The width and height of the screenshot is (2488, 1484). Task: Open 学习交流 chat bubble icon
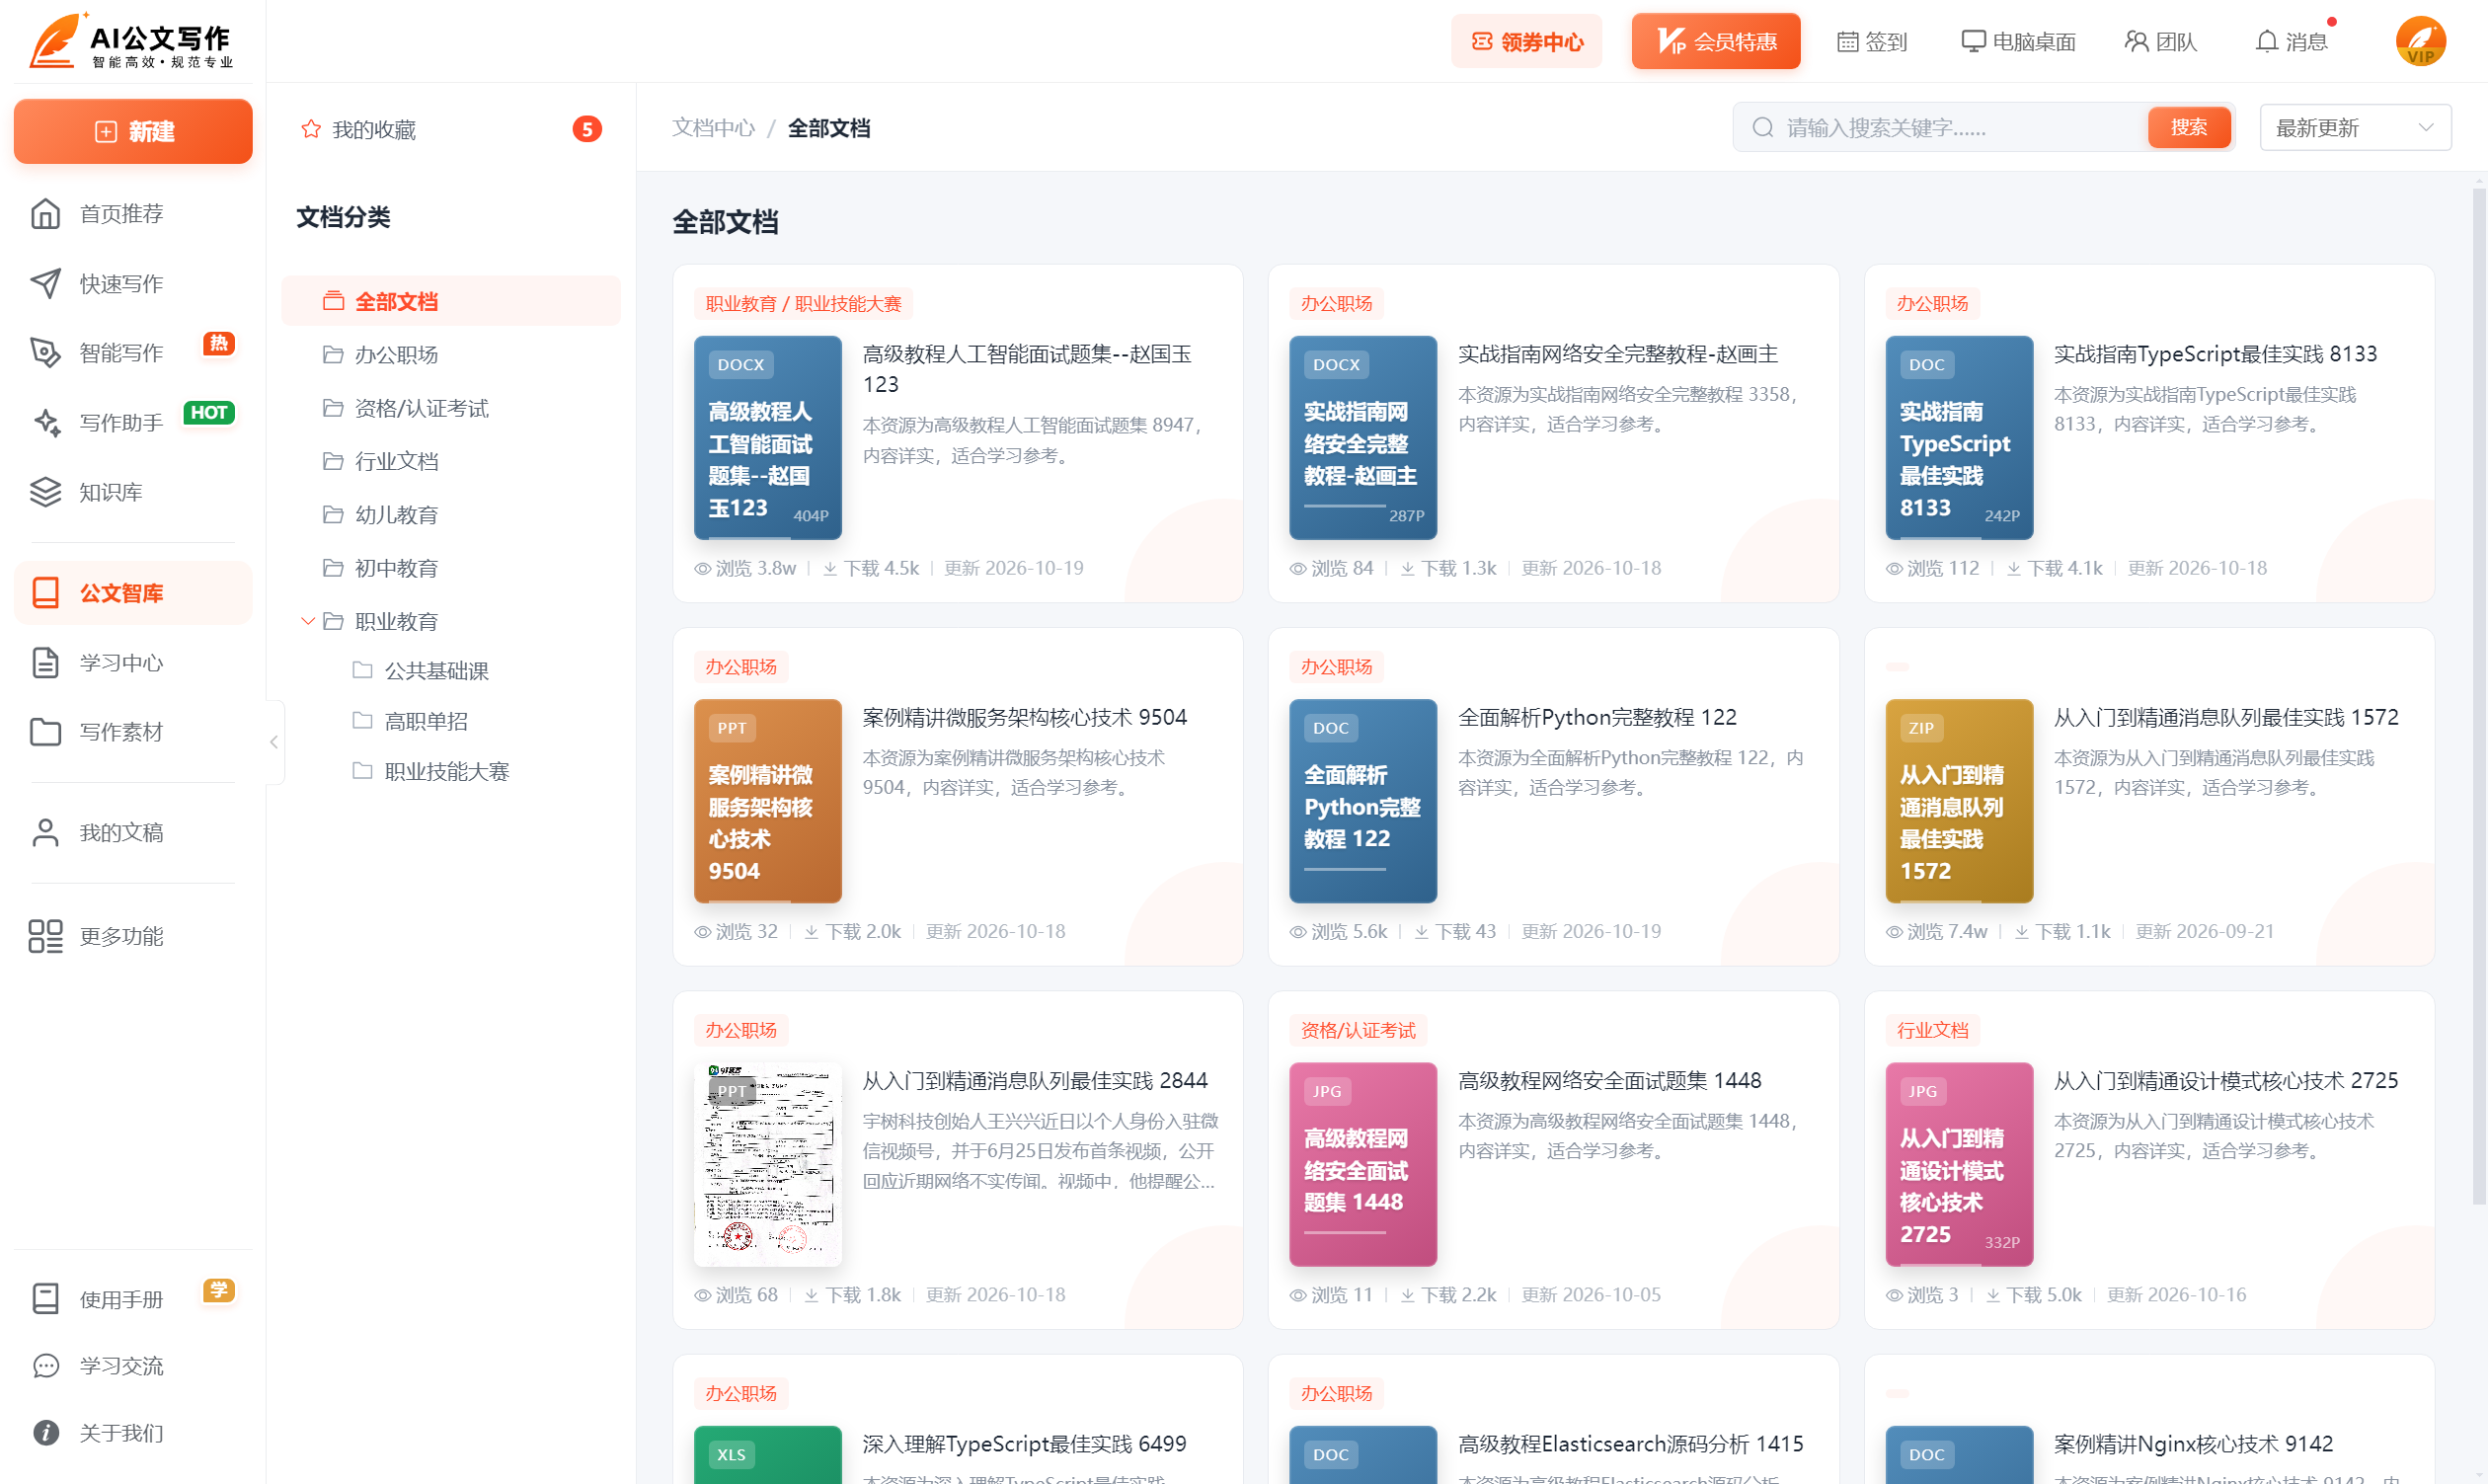45,1365
